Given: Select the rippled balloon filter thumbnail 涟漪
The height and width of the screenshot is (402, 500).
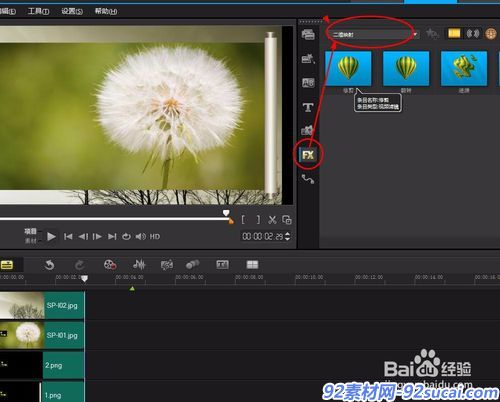Looking at the screenshot, I should click(x=464, y=68).
